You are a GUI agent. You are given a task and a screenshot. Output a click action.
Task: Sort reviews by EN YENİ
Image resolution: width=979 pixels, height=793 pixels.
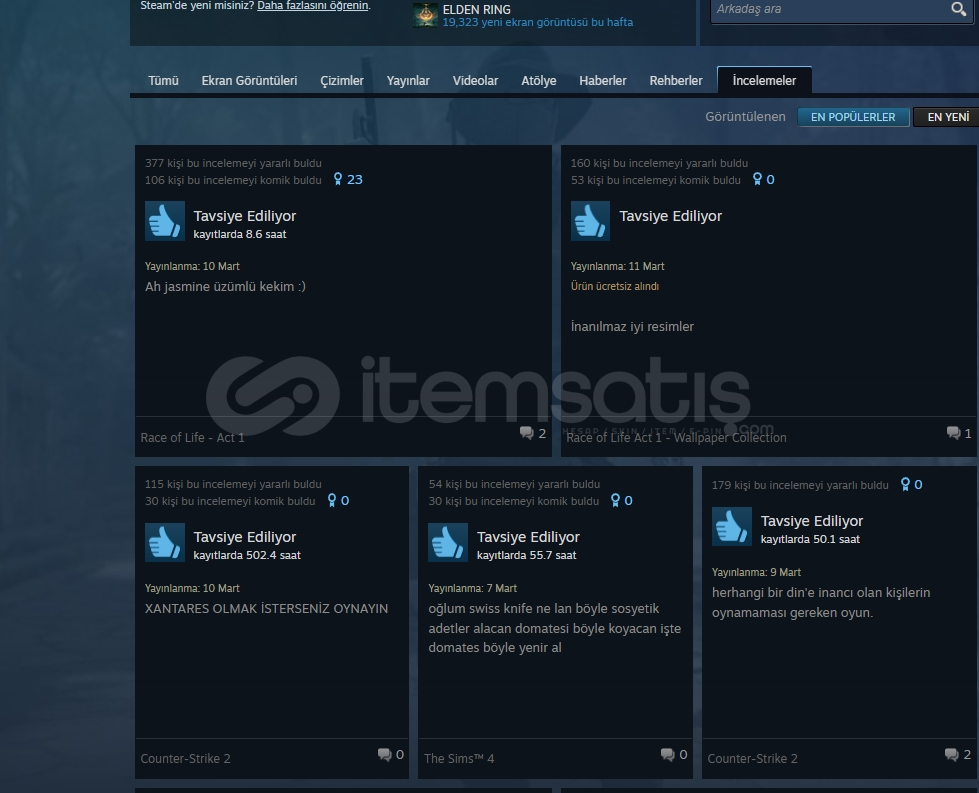(947, 117)
